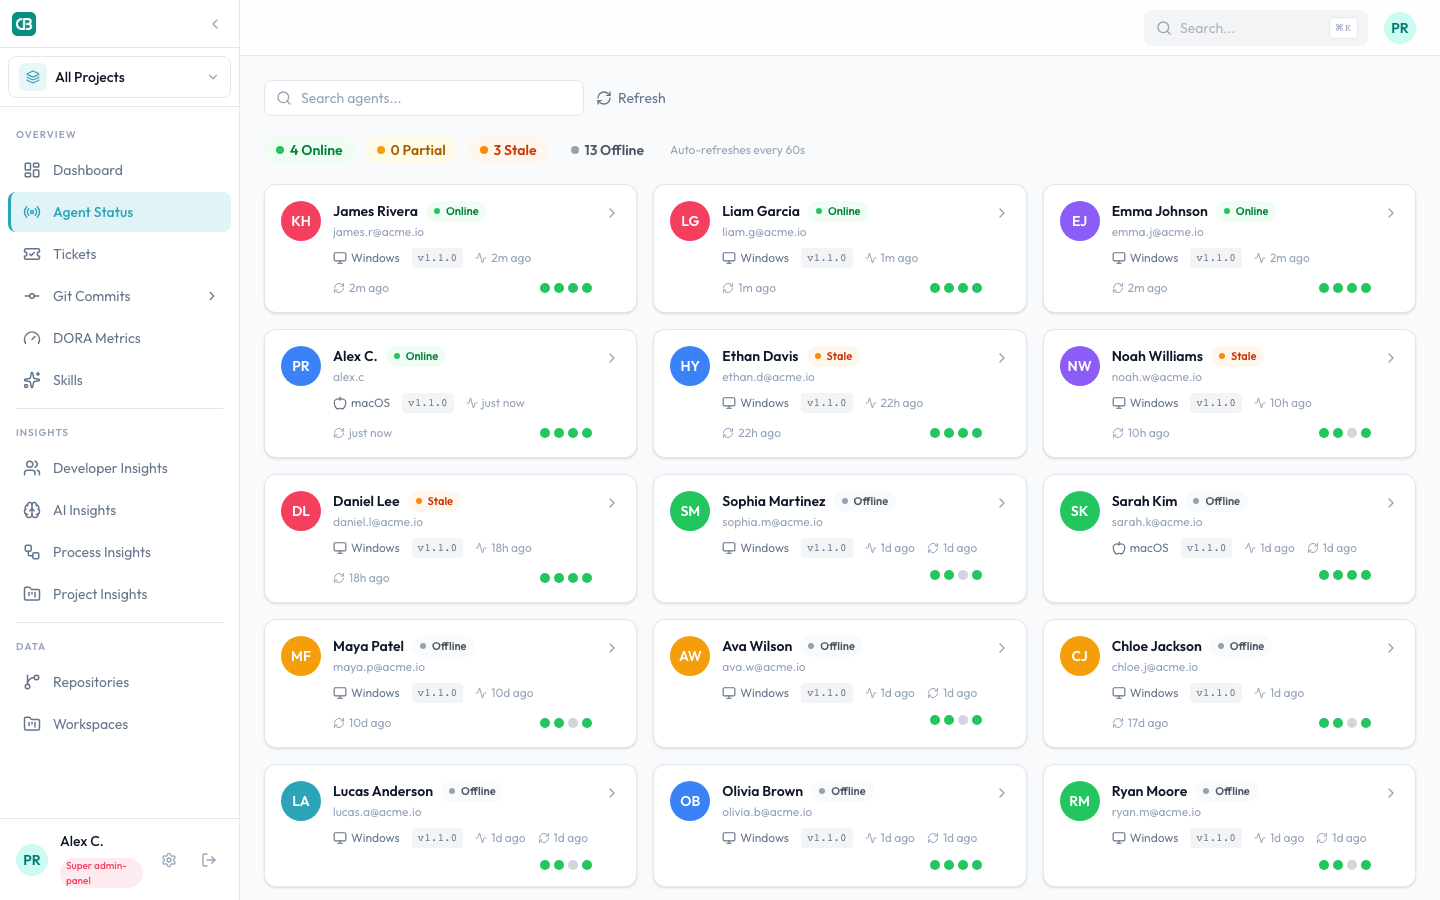Click the Olivia Brown name text
The width and height of the screenshot is (1440, 900).
(x=763, y=791)
